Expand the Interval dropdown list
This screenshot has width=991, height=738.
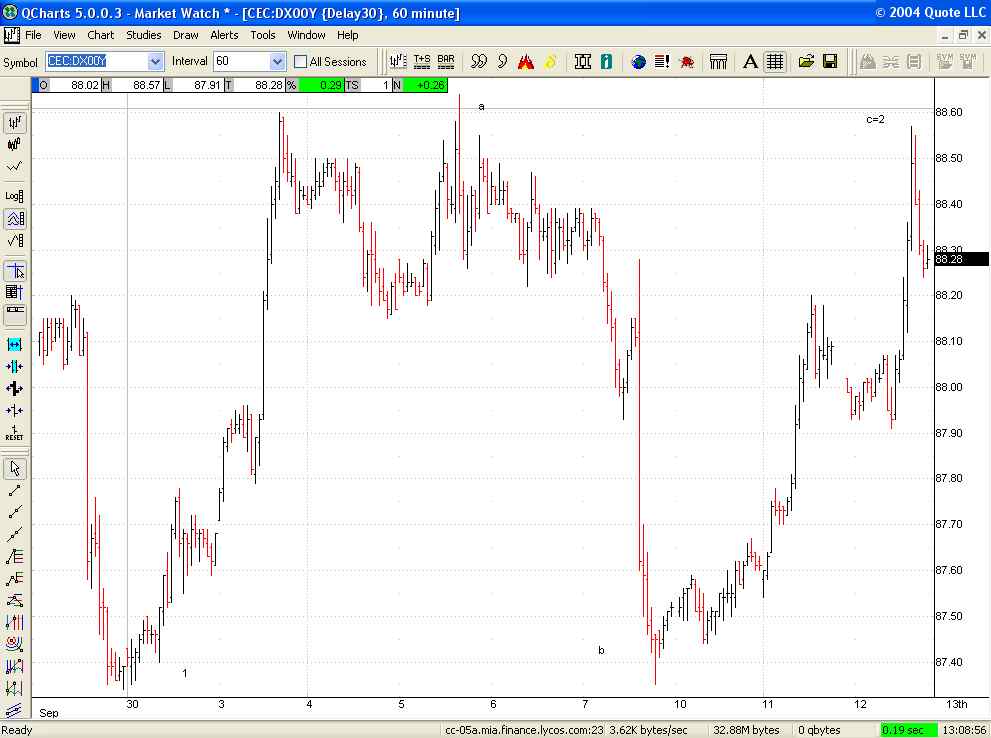click(x=277, y=61)
